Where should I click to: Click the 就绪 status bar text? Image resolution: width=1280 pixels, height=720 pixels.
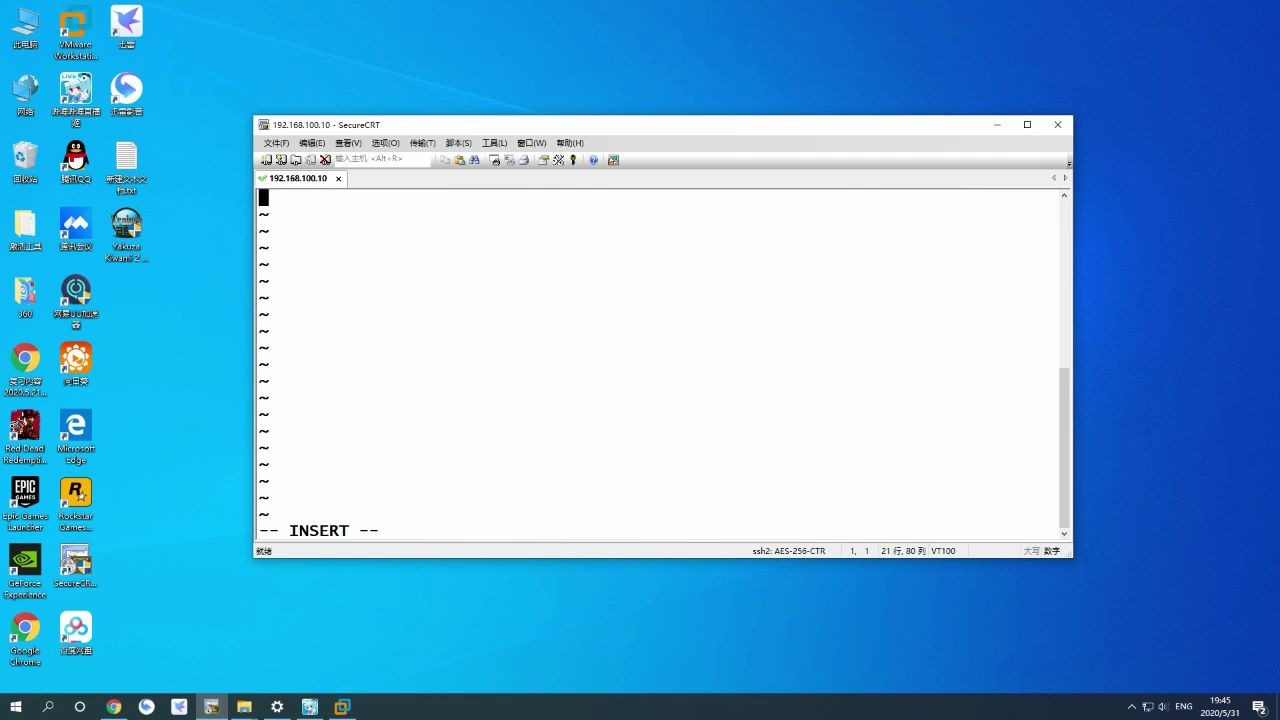264,551
